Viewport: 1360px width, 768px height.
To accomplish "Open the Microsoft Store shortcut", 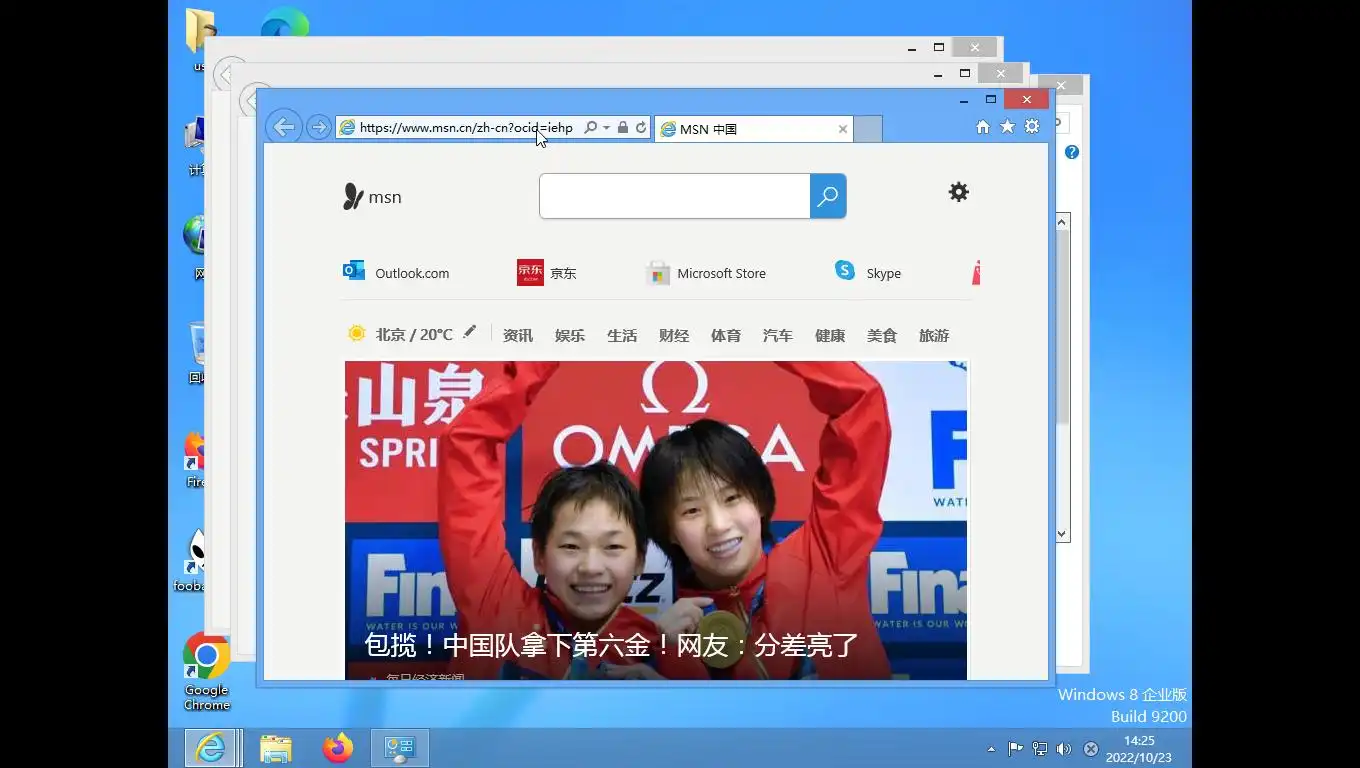I will coord(707,273).
